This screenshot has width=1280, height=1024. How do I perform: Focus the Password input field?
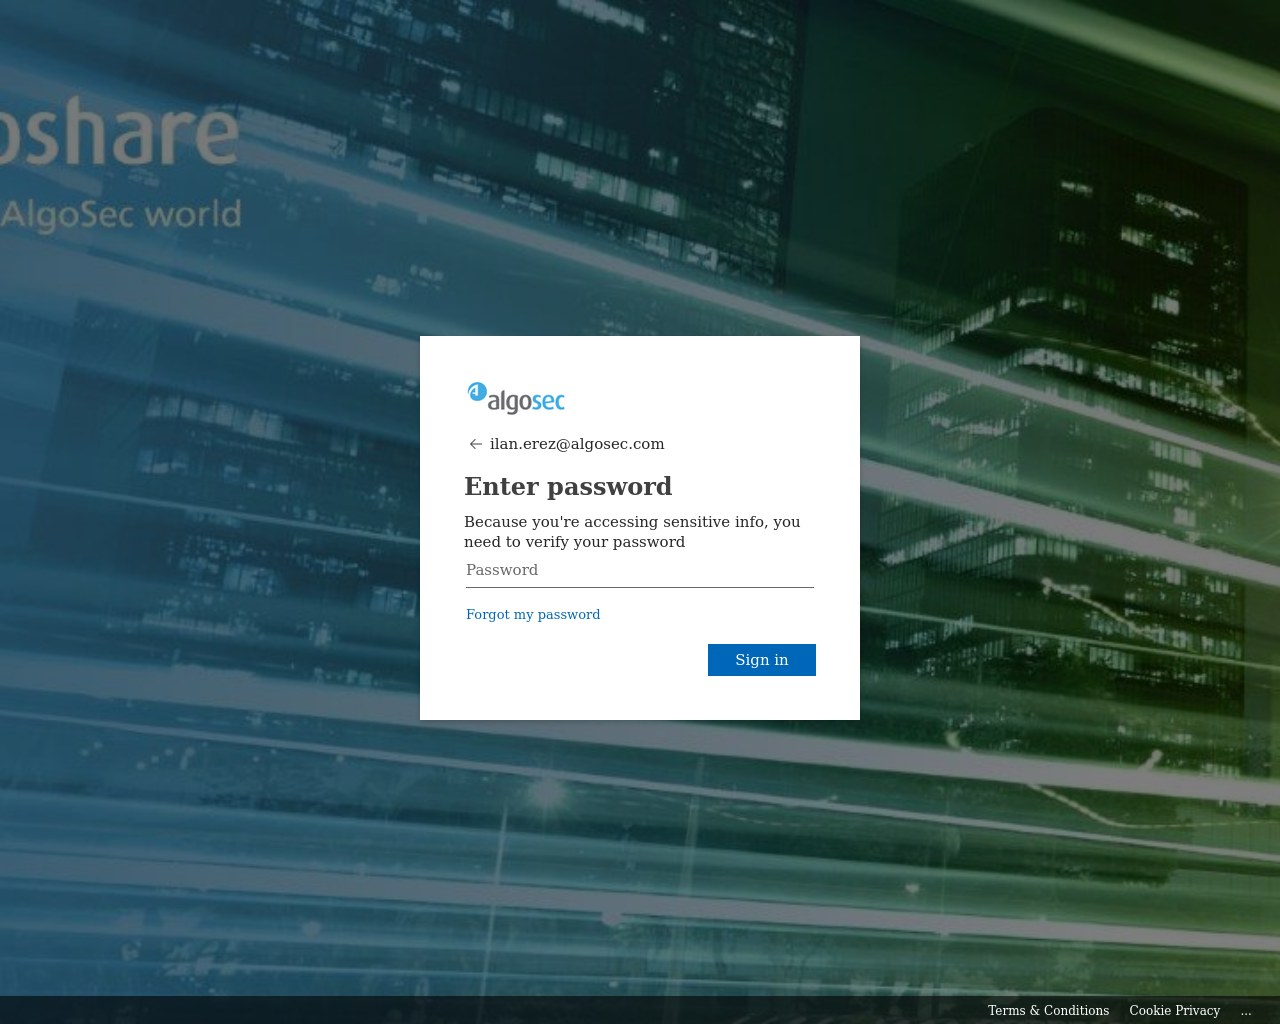click(640, 571)
